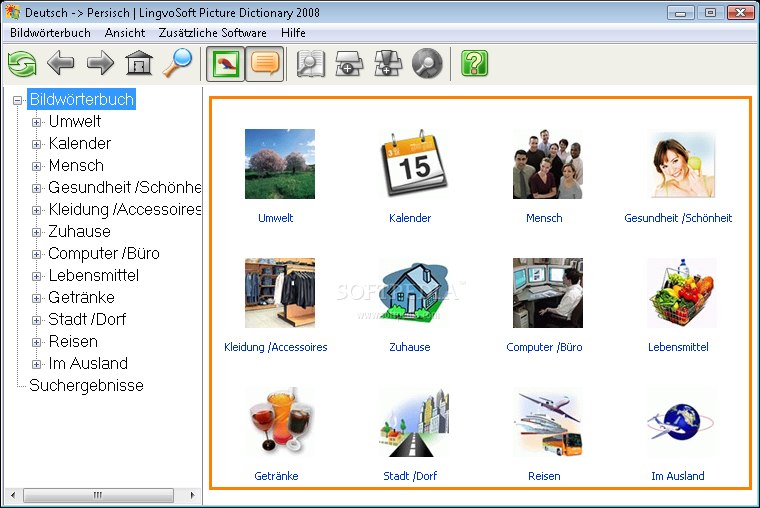Open the Im Ausland link
This screenshot has width=760, height=508.
pyautogui.click(x=678, y=476)
